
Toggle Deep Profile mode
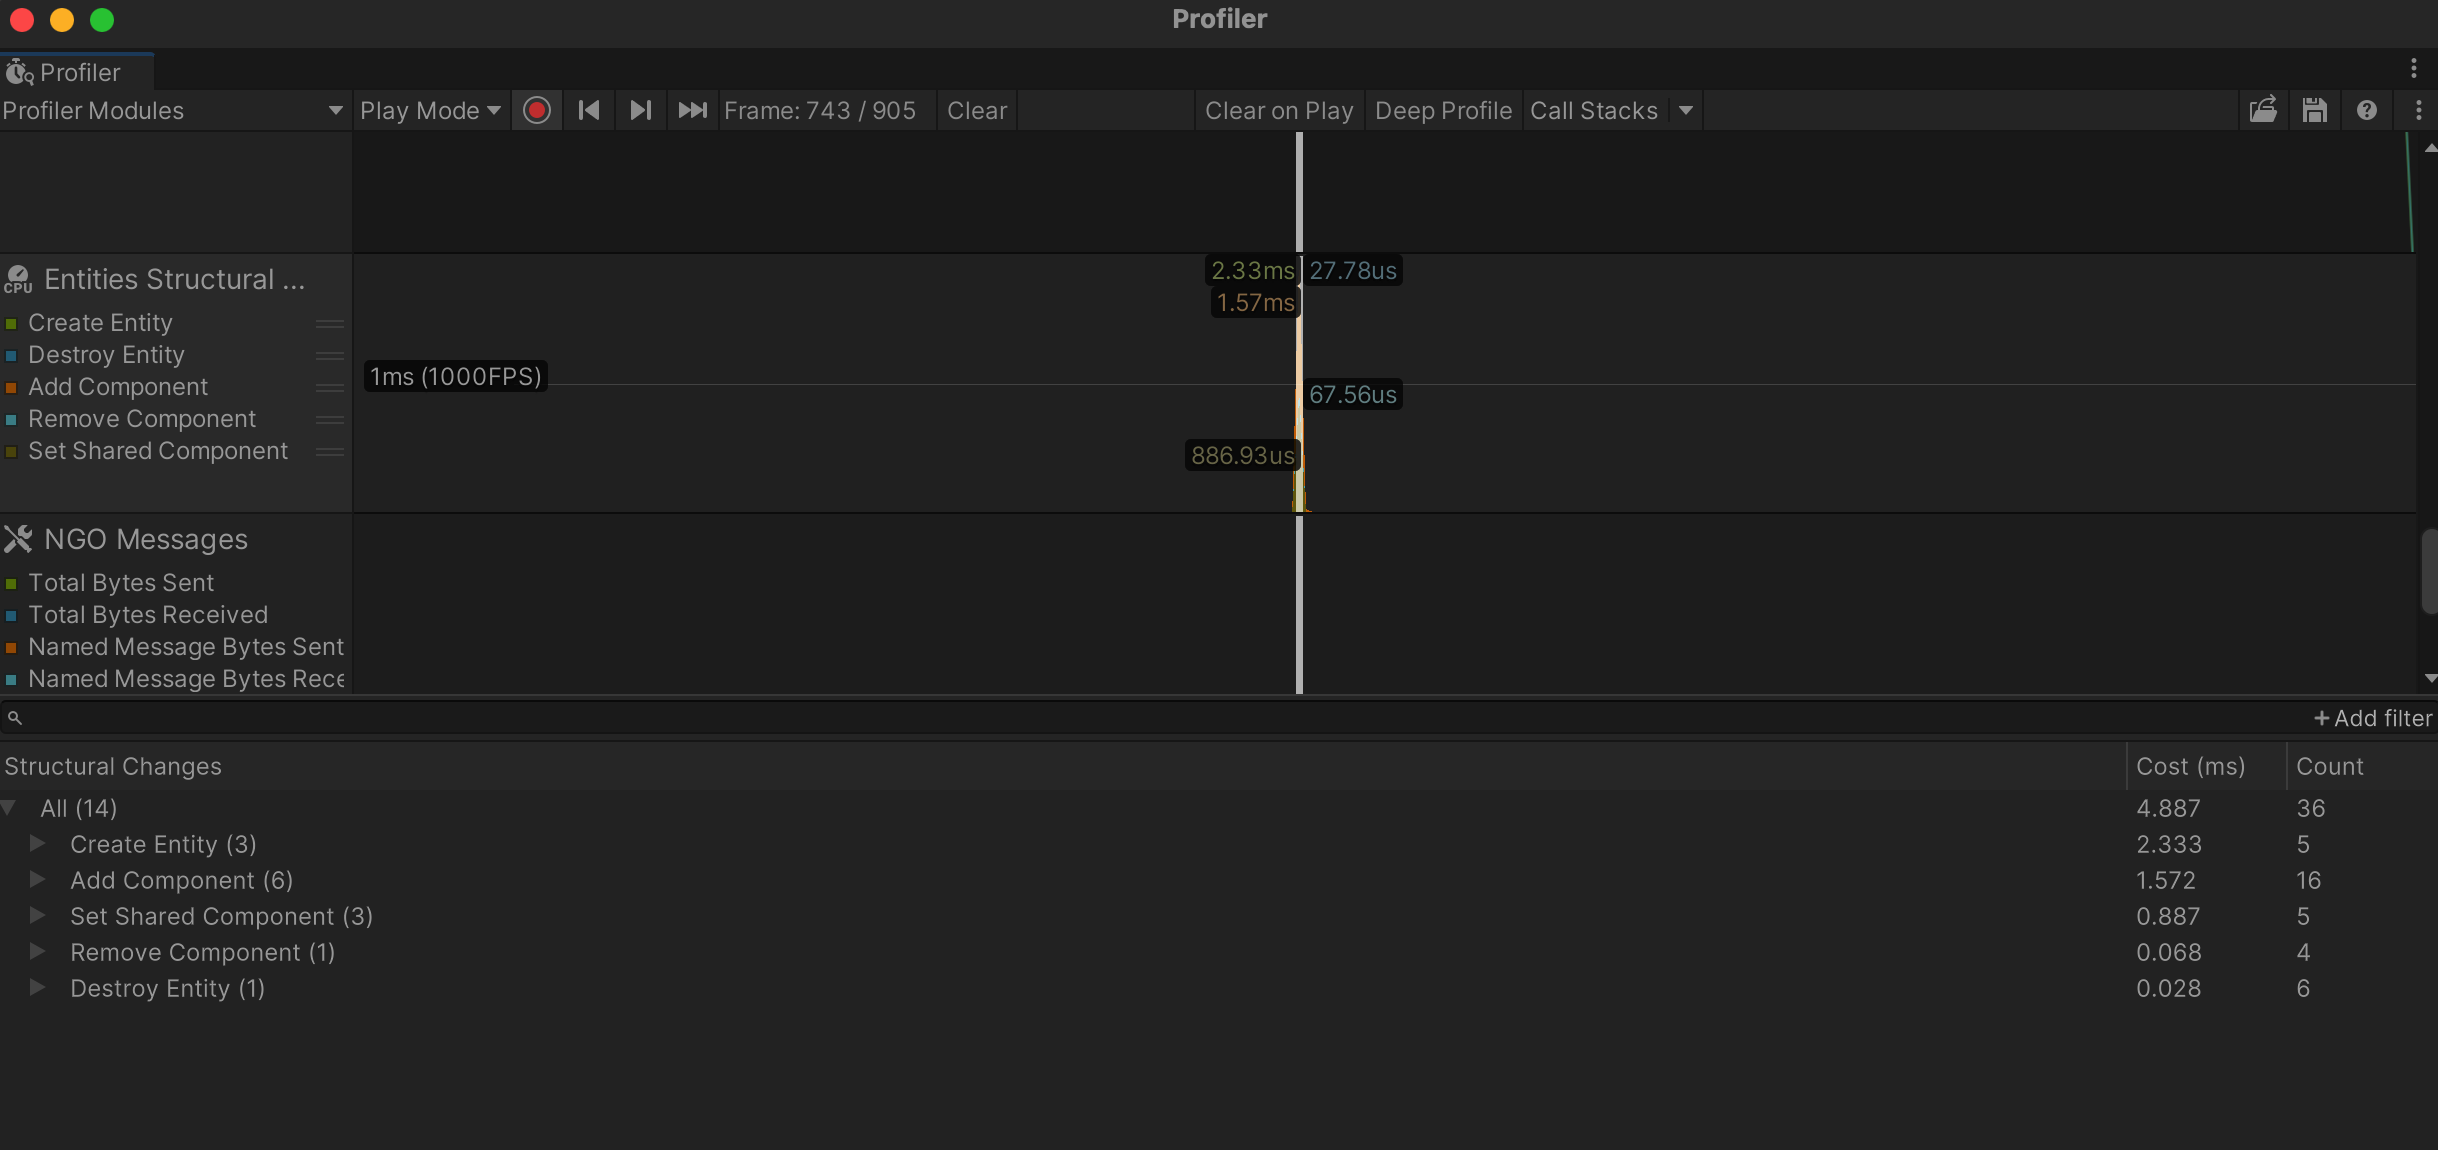pyautogui.click(x=1443, y=110)
